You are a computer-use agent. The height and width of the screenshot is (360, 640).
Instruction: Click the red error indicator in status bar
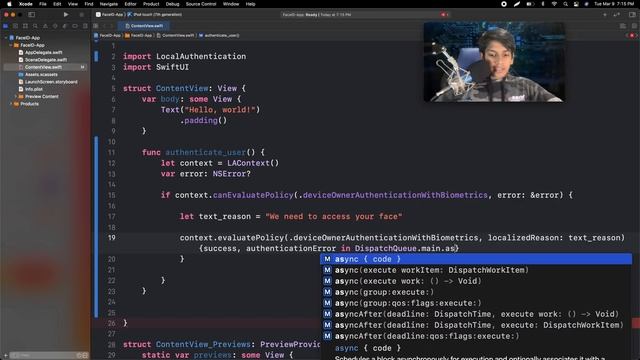(443, 15)
